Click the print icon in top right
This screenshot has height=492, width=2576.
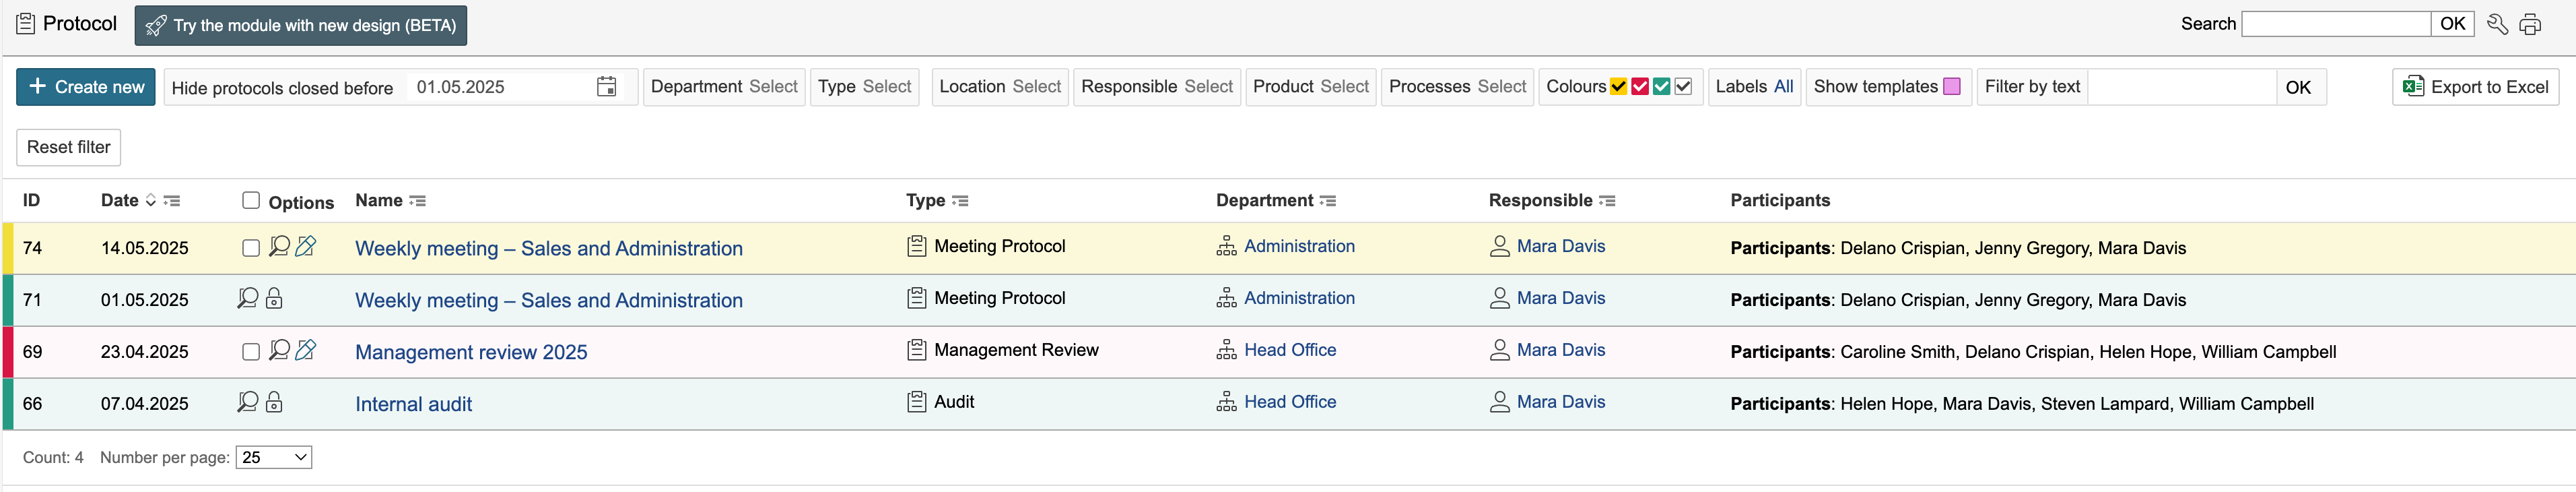click(x=2530, y=25)
